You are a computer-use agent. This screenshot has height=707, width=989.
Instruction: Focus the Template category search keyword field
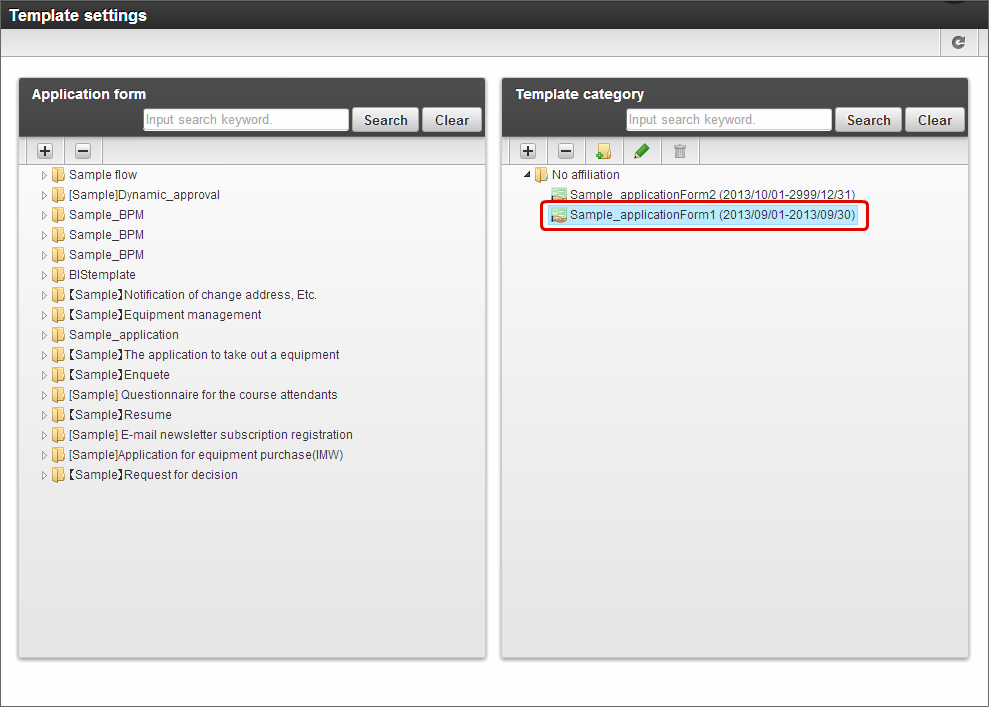pyautogui.click(x=729, y=120)
